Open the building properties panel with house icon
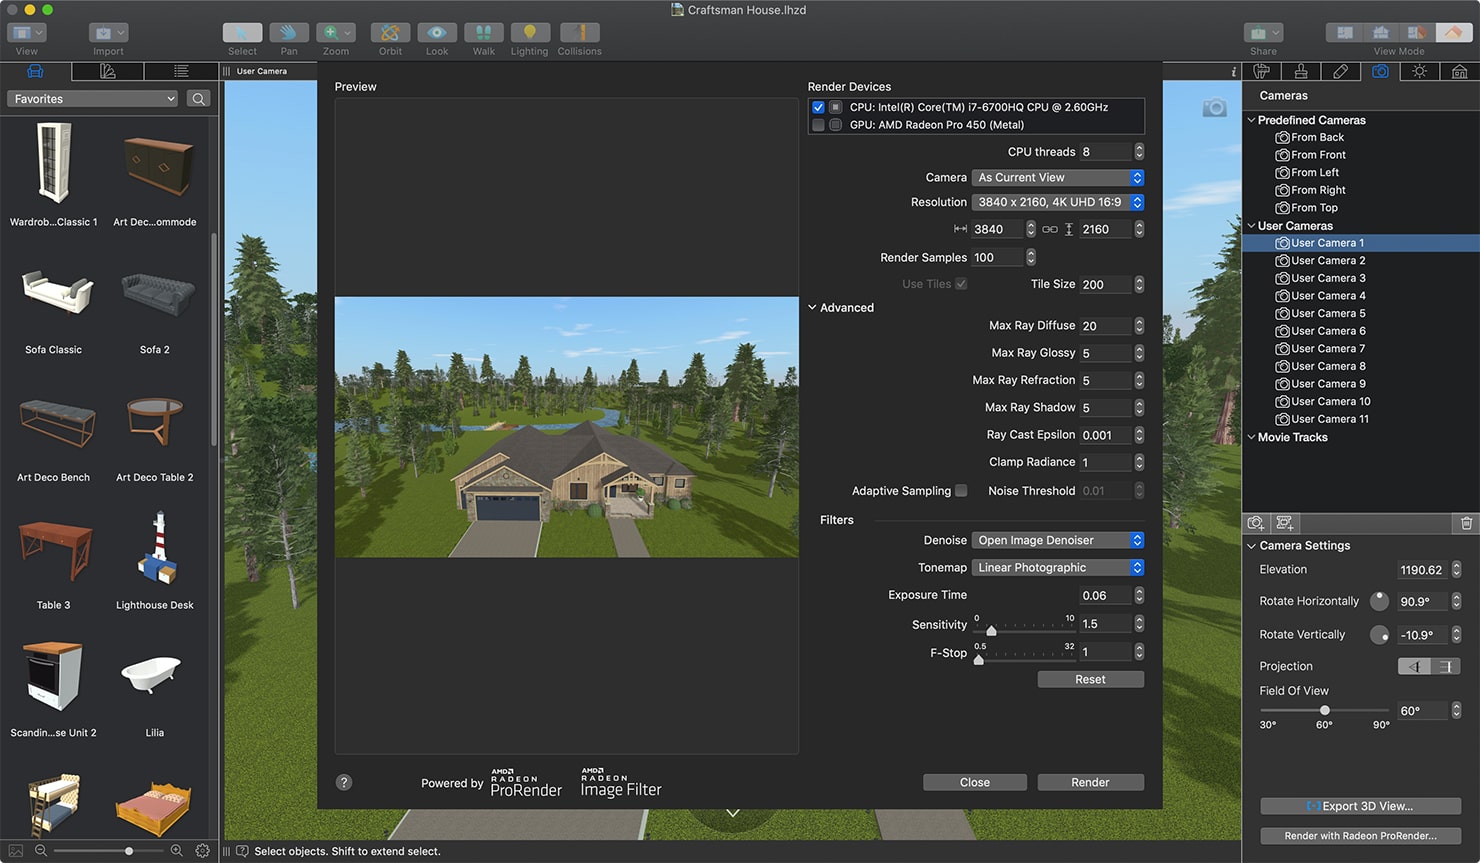The image size is (1480, 863). click(1457, 71)
